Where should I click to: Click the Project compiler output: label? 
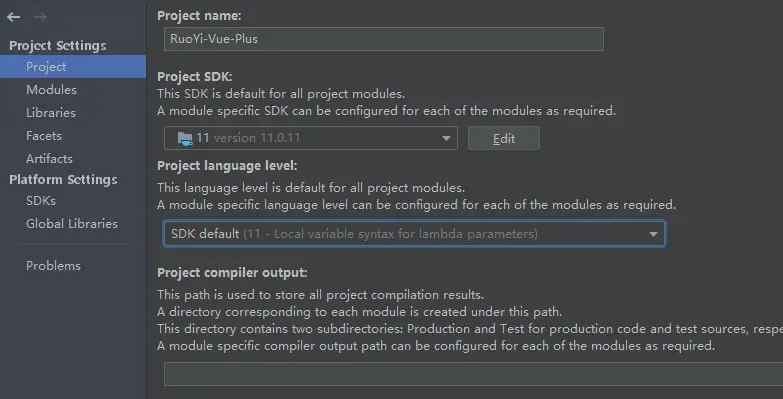click(x=232, y=273)
